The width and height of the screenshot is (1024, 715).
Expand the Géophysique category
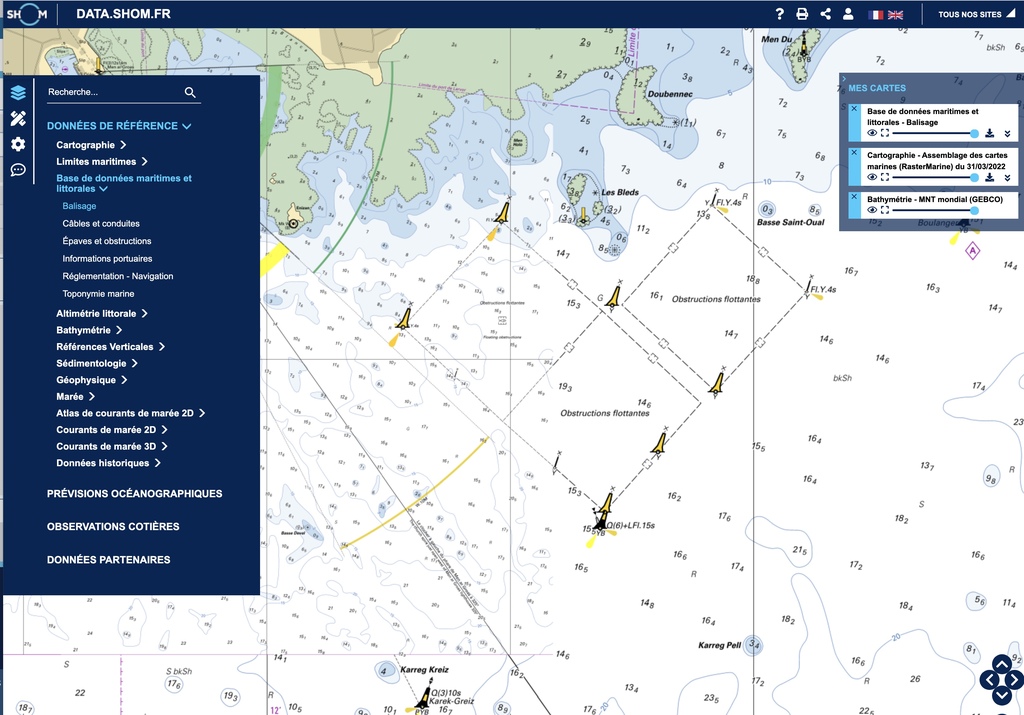tap(91, 380)
